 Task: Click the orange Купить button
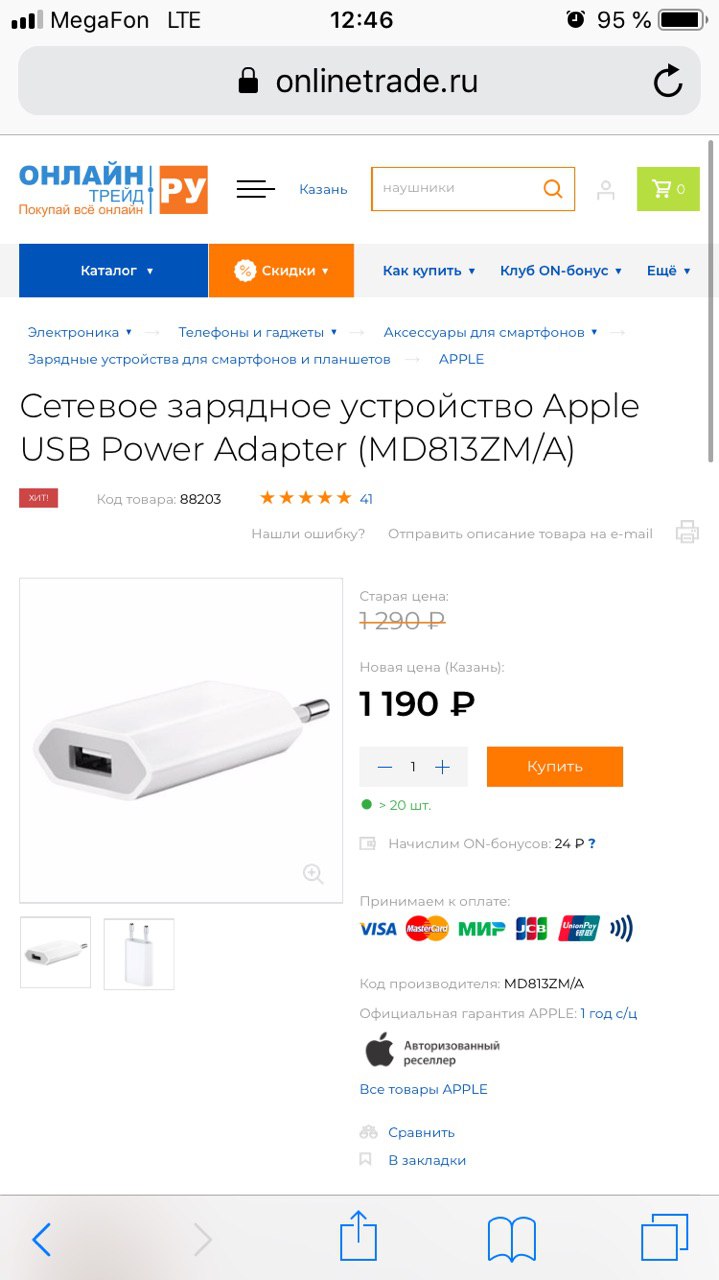(x=555, y=767)
